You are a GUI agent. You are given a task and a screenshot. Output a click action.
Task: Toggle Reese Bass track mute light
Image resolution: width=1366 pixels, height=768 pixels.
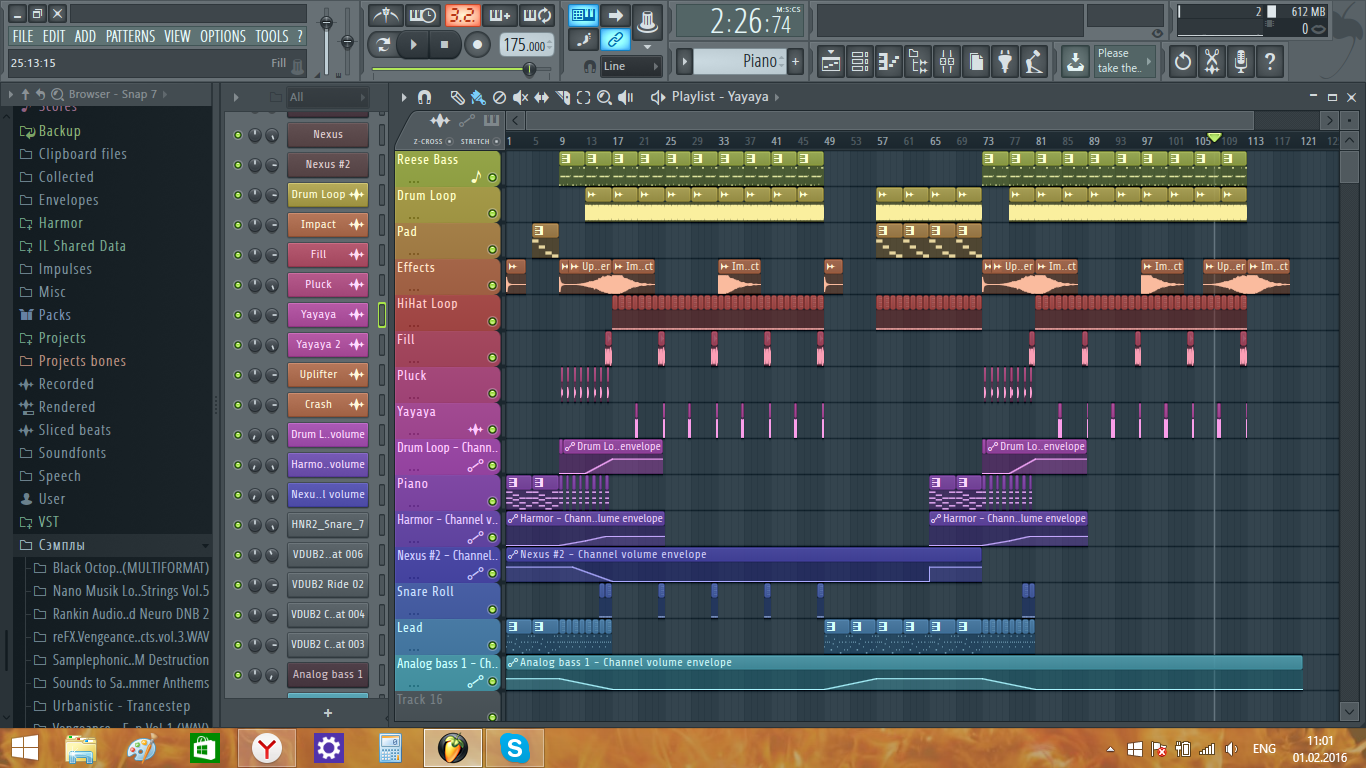492,177
